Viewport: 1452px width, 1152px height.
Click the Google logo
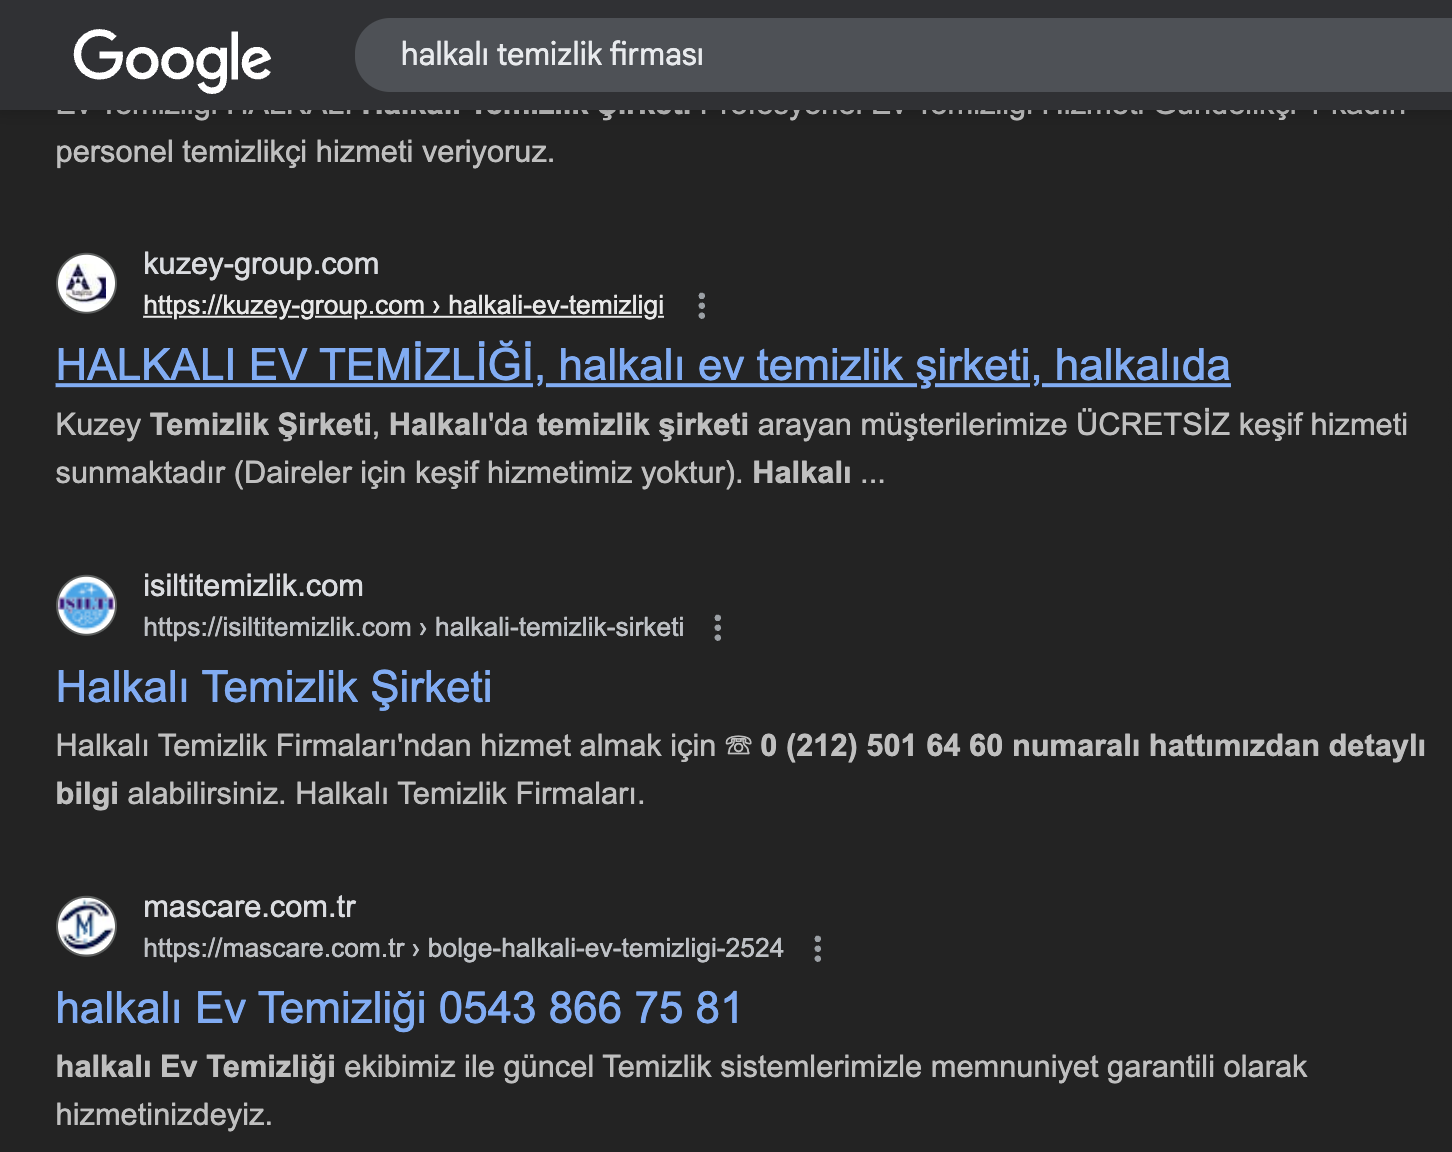(x=172, y=59)
